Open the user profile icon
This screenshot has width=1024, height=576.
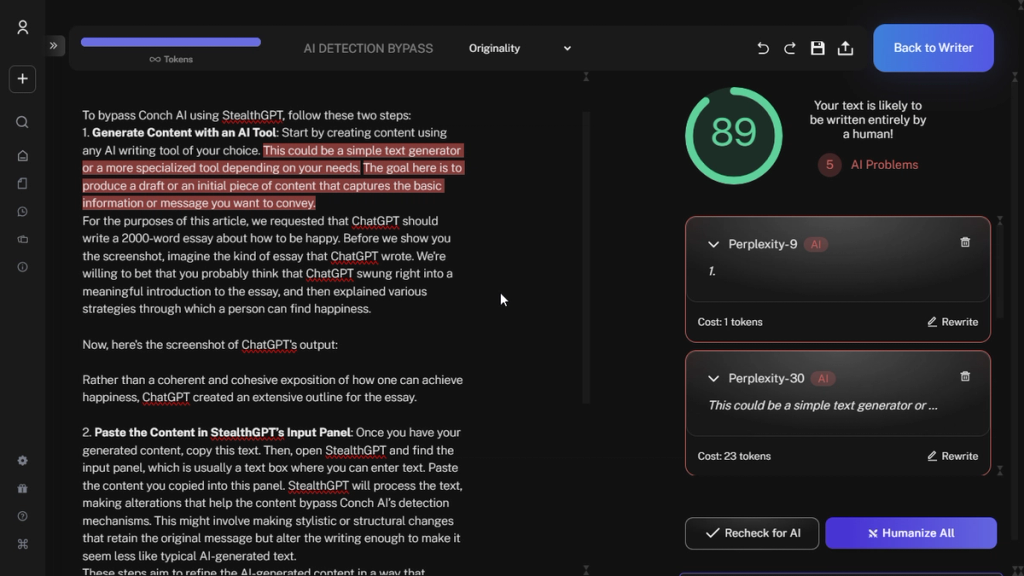tap(23, 27)
